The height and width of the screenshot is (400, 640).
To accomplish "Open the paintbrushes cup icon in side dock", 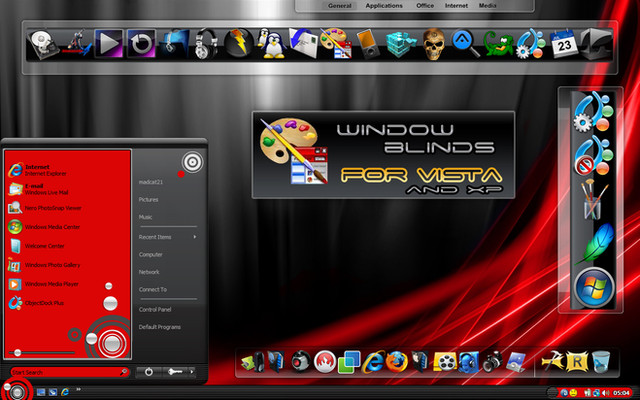I will 593,199.
